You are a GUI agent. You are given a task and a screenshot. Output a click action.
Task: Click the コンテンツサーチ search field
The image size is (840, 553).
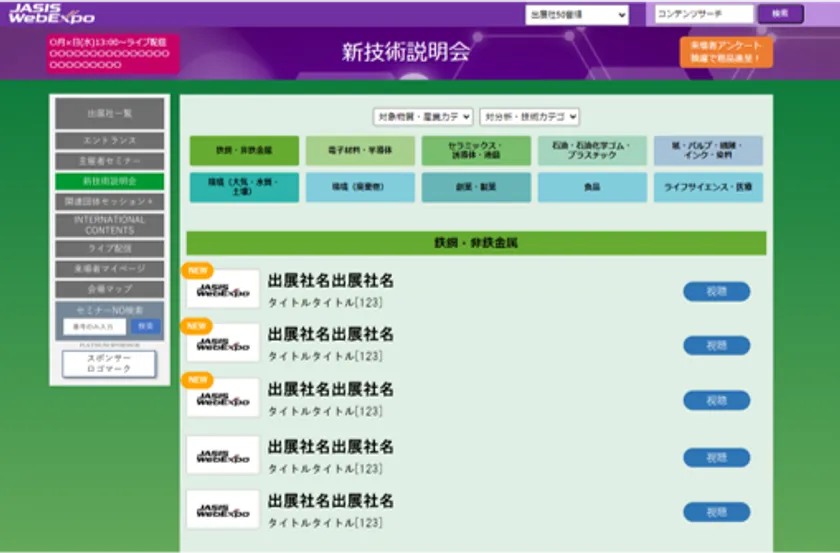coord(704,14)
